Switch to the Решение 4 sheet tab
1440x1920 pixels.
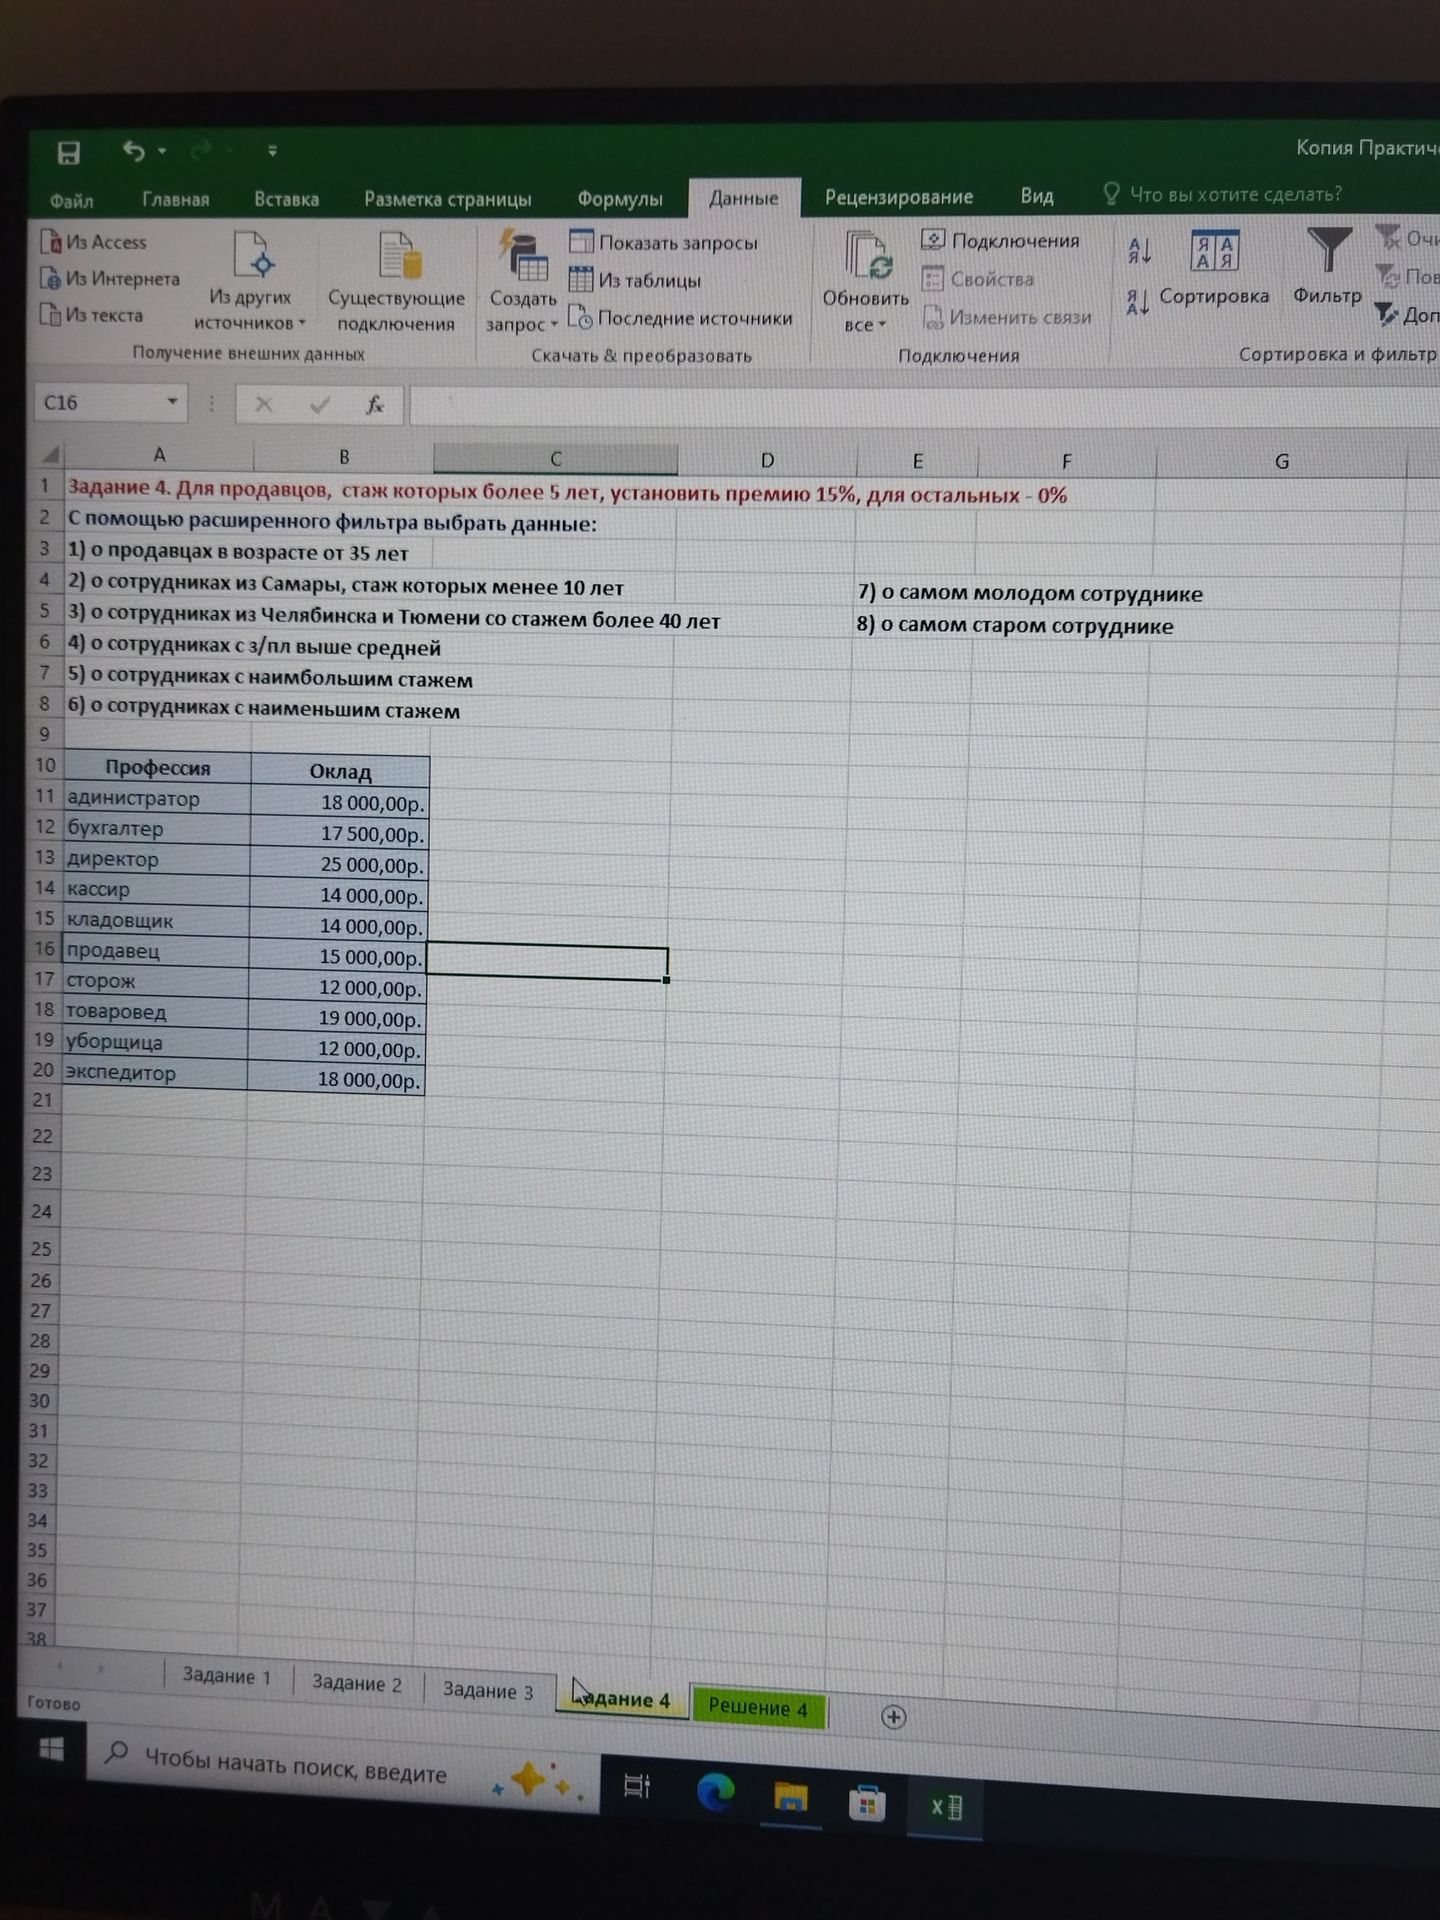[x=758, y=1707]
